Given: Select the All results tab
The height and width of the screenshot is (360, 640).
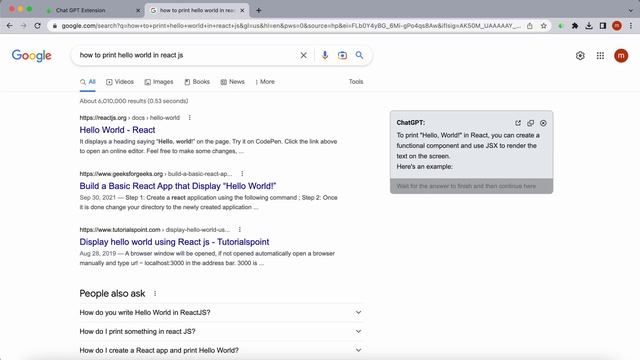Looking at the screenshot, I should (x=88, y=82).
